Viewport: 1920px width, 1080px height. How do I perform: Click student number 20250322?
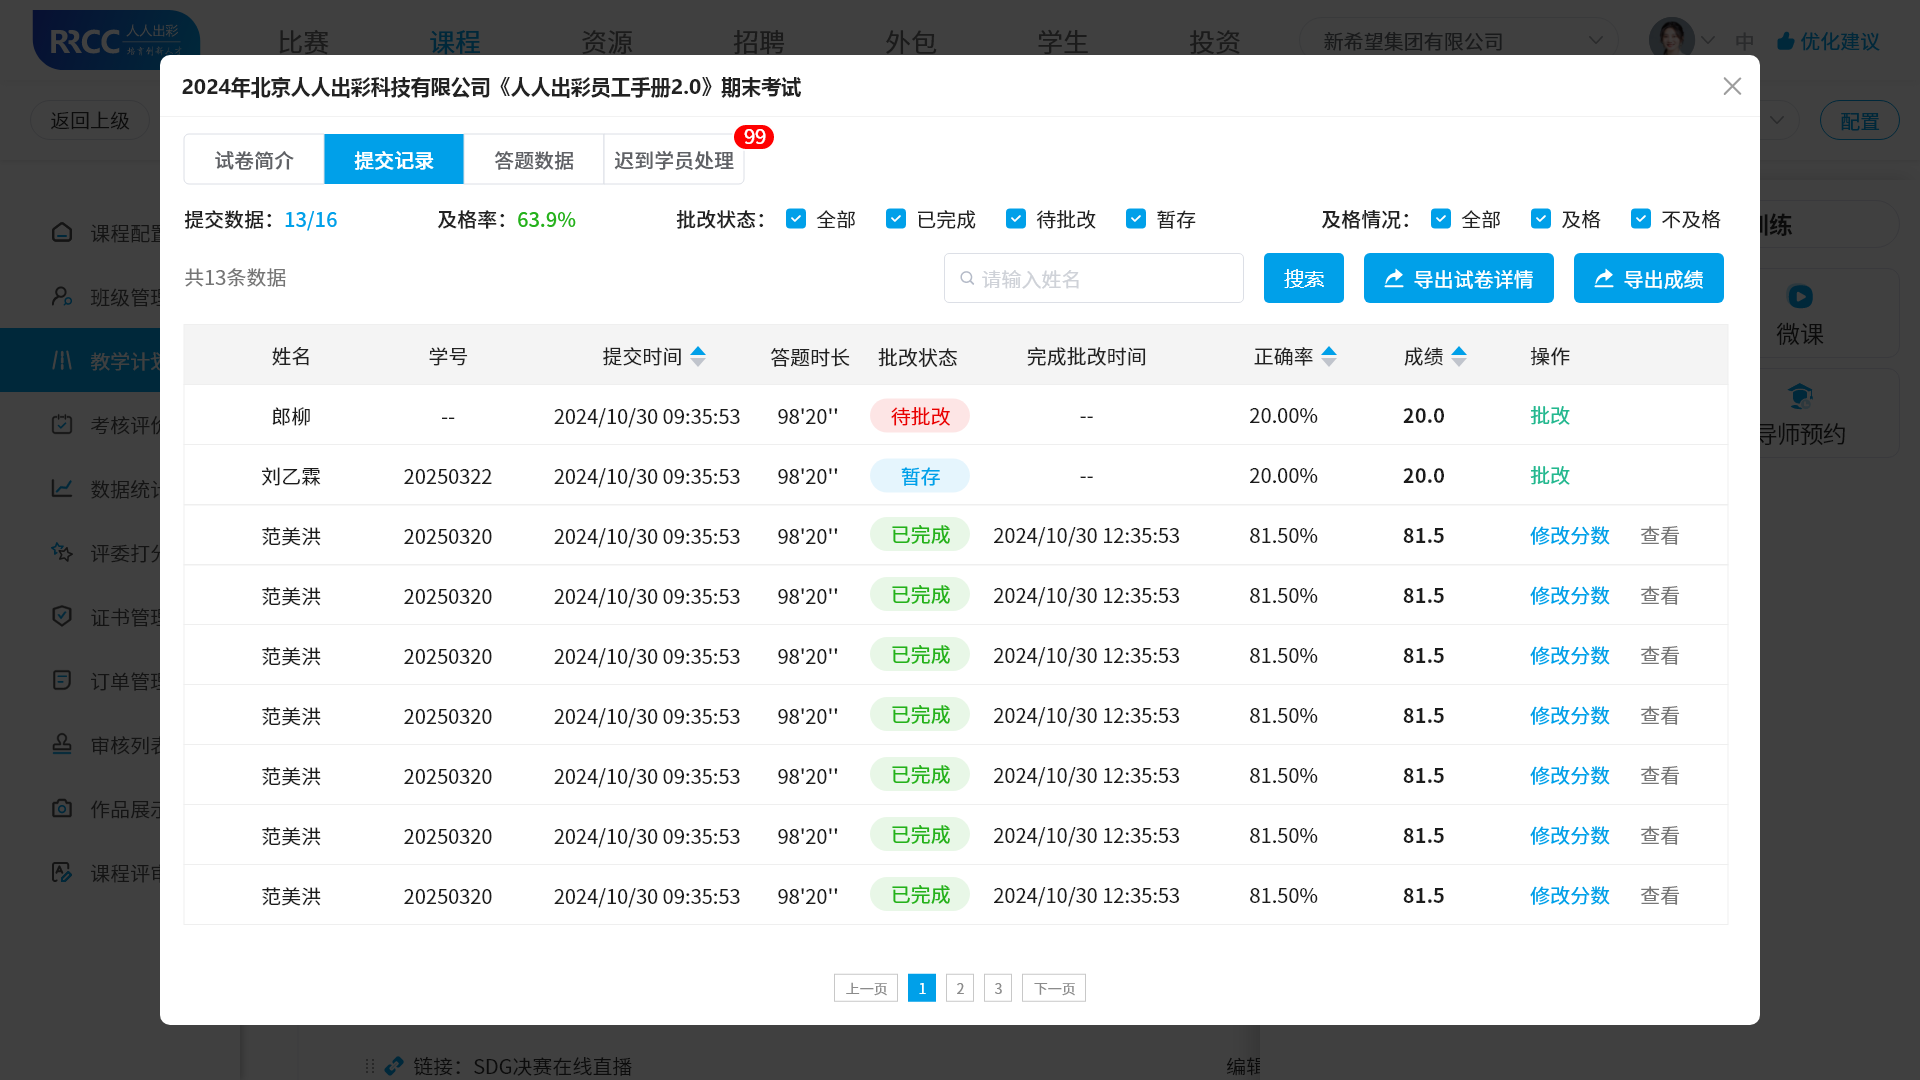pos(448,476)
